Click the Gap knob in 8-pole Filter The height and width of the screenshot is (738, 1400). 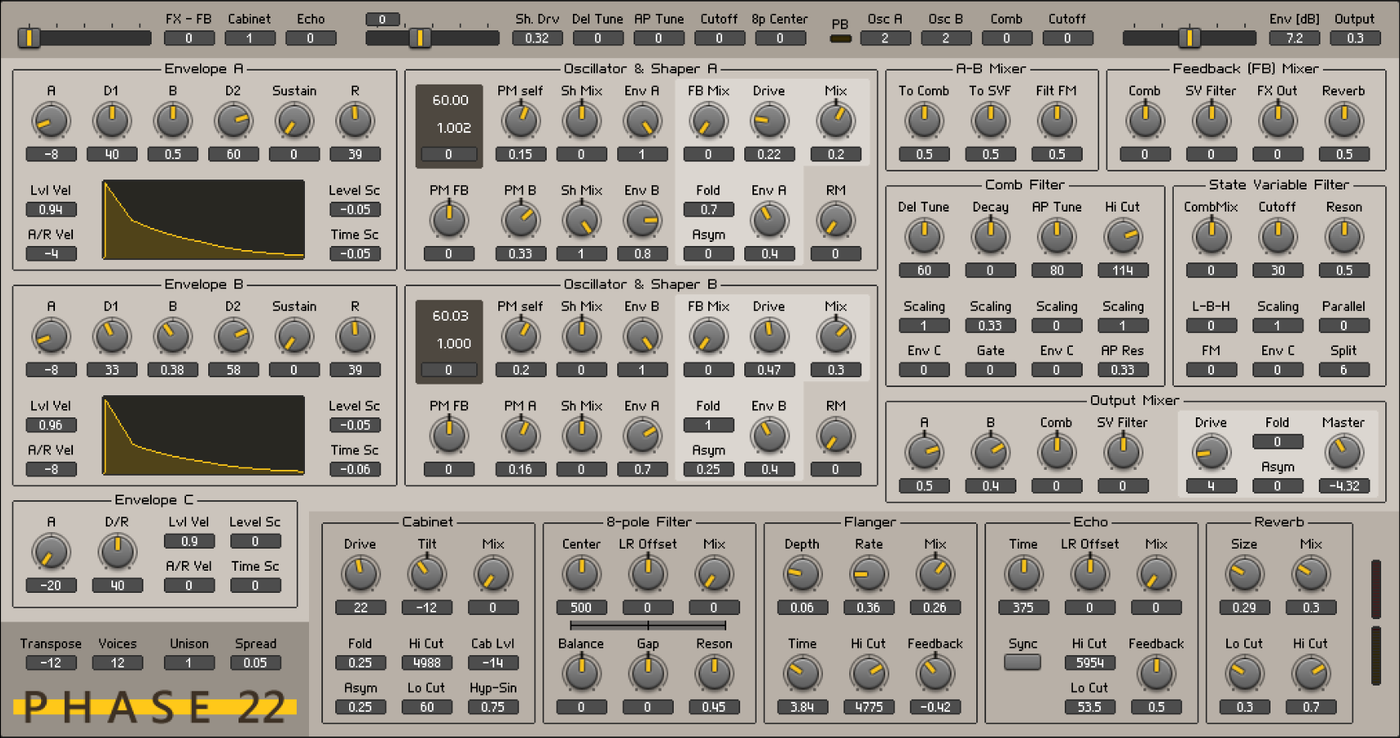[647, 673]
